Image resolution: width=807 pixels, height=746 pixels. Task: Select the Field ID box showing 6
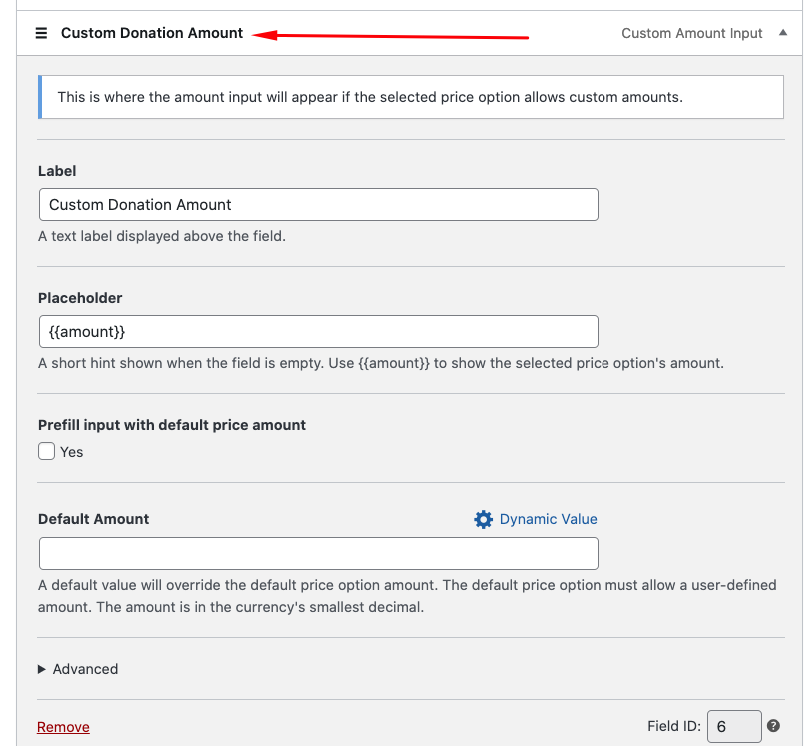[733, 727]
